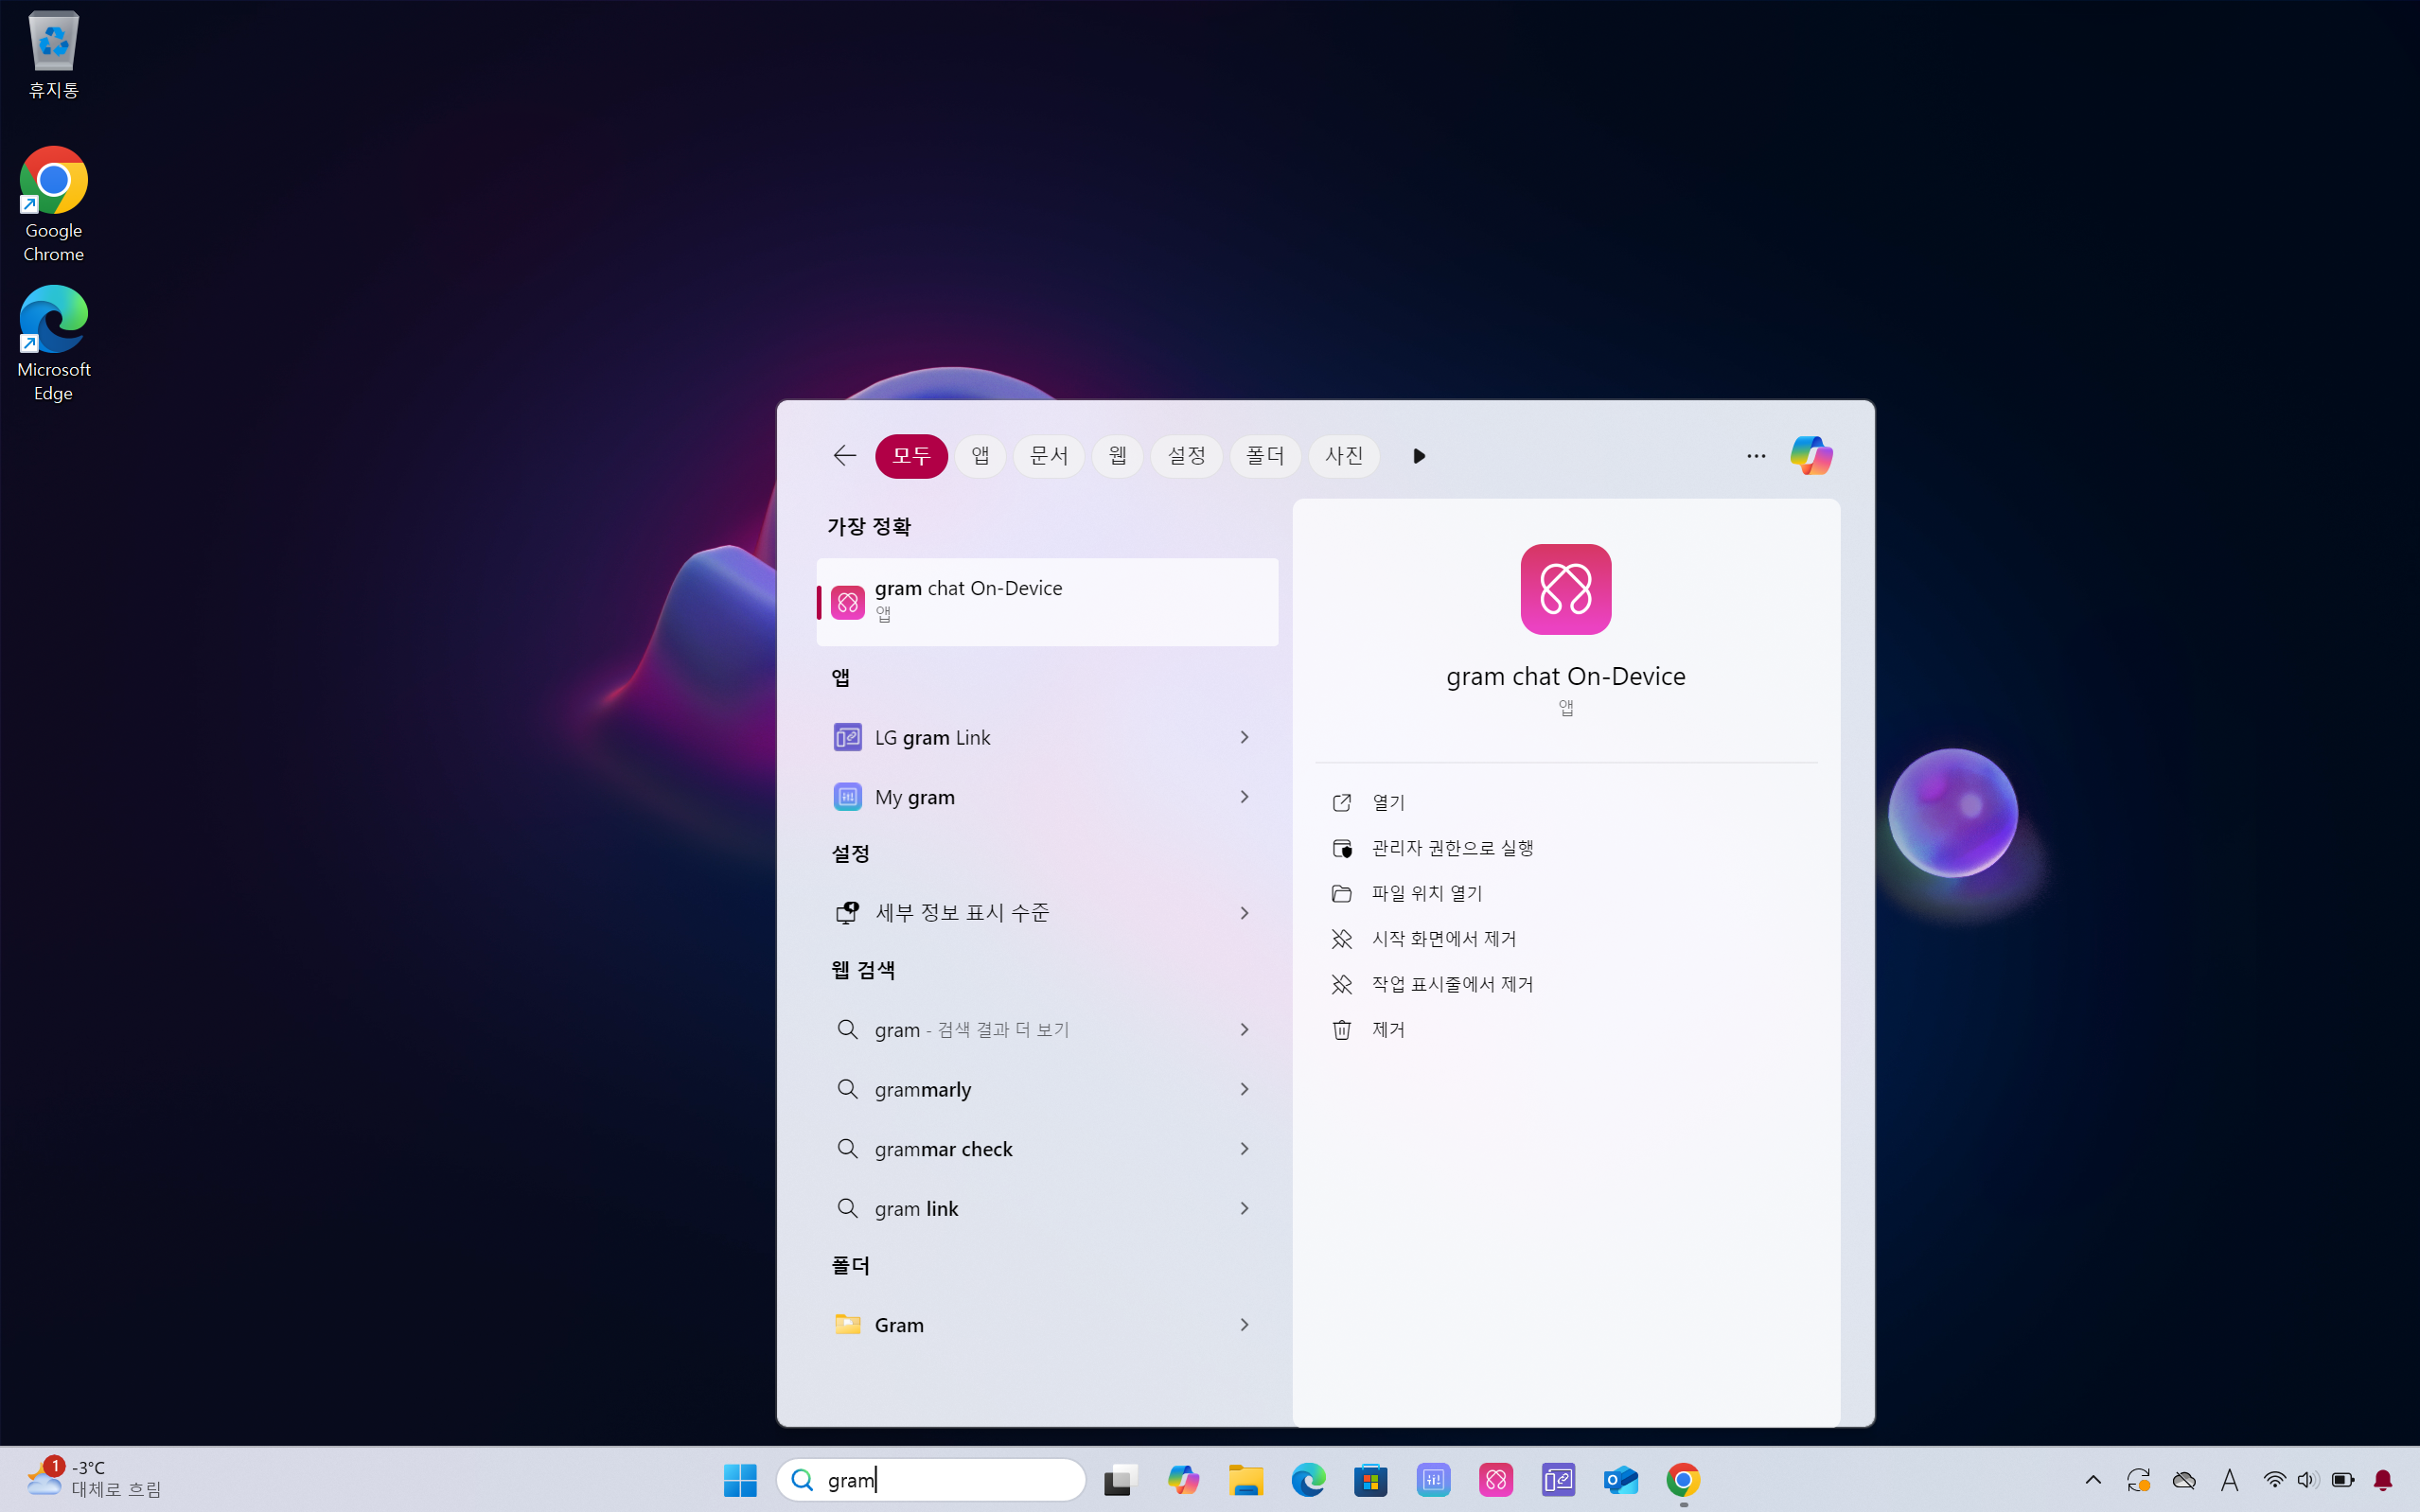Select the 모두 filter tab
The image size is (2420, 1512).
[x=911, y=456]
